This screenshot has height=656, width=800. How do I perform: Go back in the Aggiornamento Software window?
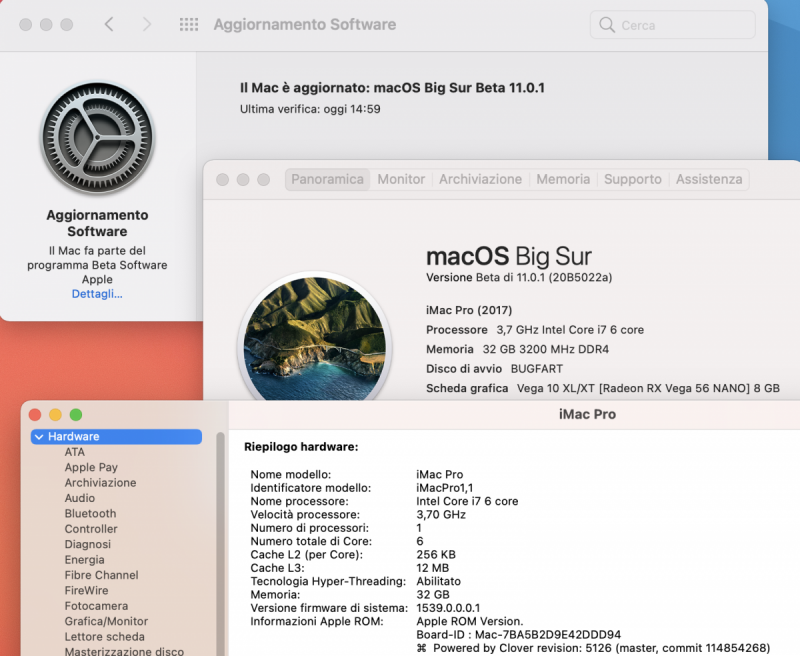109,24
